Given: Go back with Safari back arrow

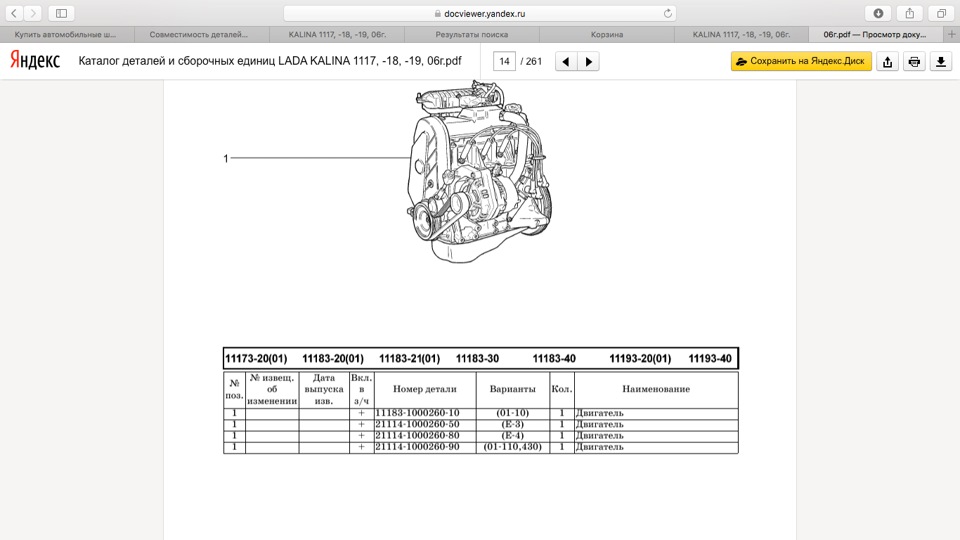Looking at the screenshot, I should [14, 13].
